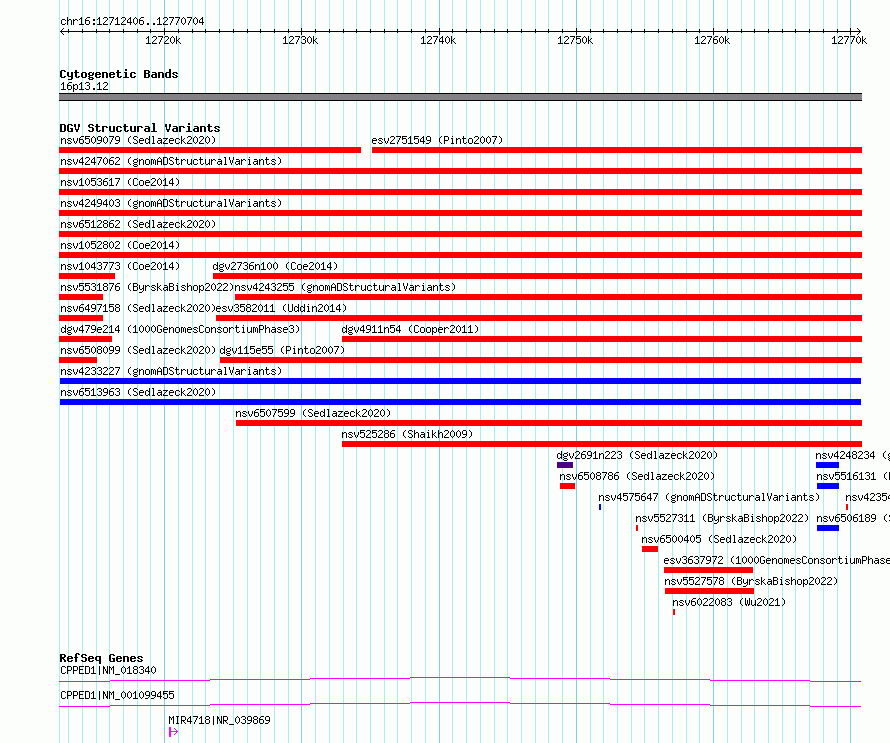Screen dimensions: 890x743
Task: Select dgv4911n54 (Cooper2011) variant
Action: 410,329
